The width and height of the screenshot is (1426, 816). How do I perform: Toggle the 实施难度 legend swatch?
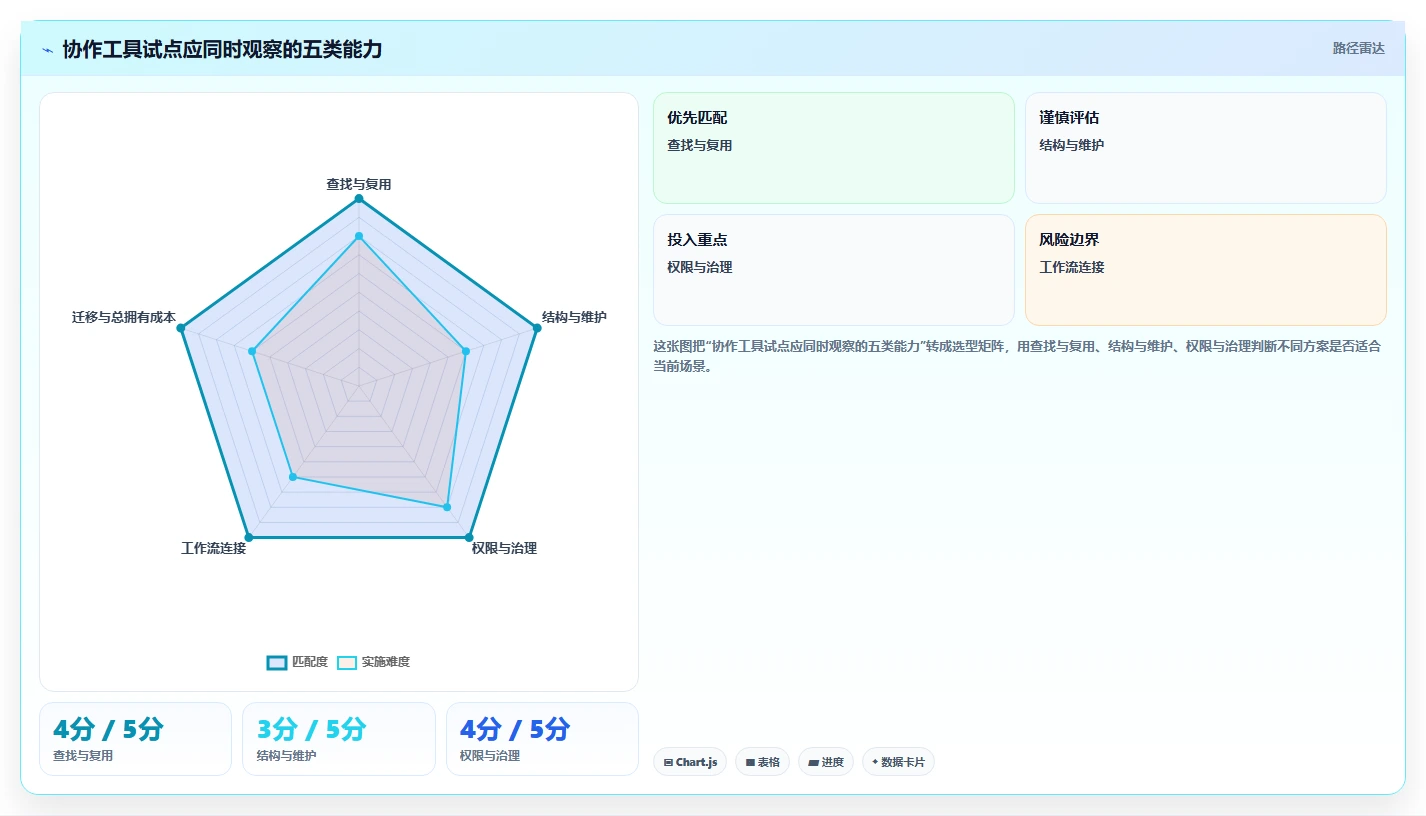pos(347,662)
